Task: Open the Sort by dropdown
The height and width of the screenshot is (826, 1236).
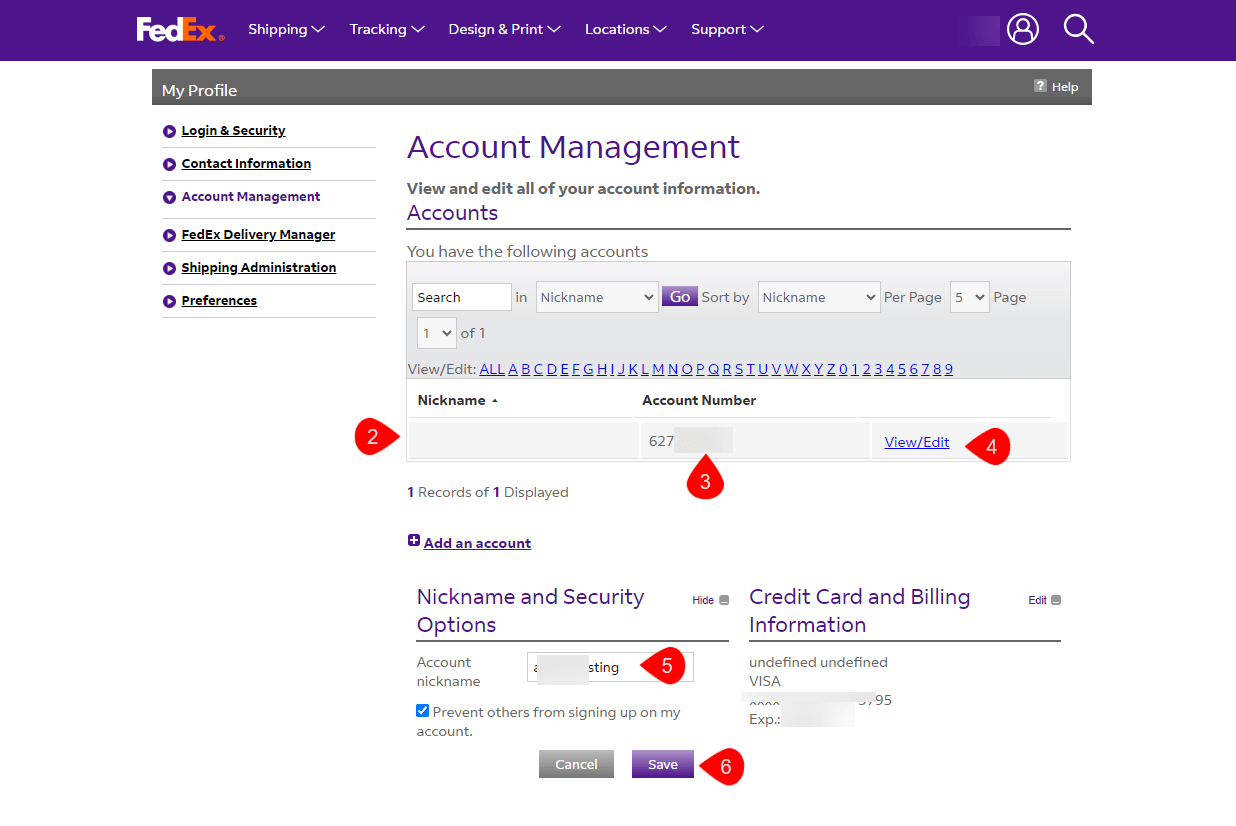Action: [x=818, y=297]
